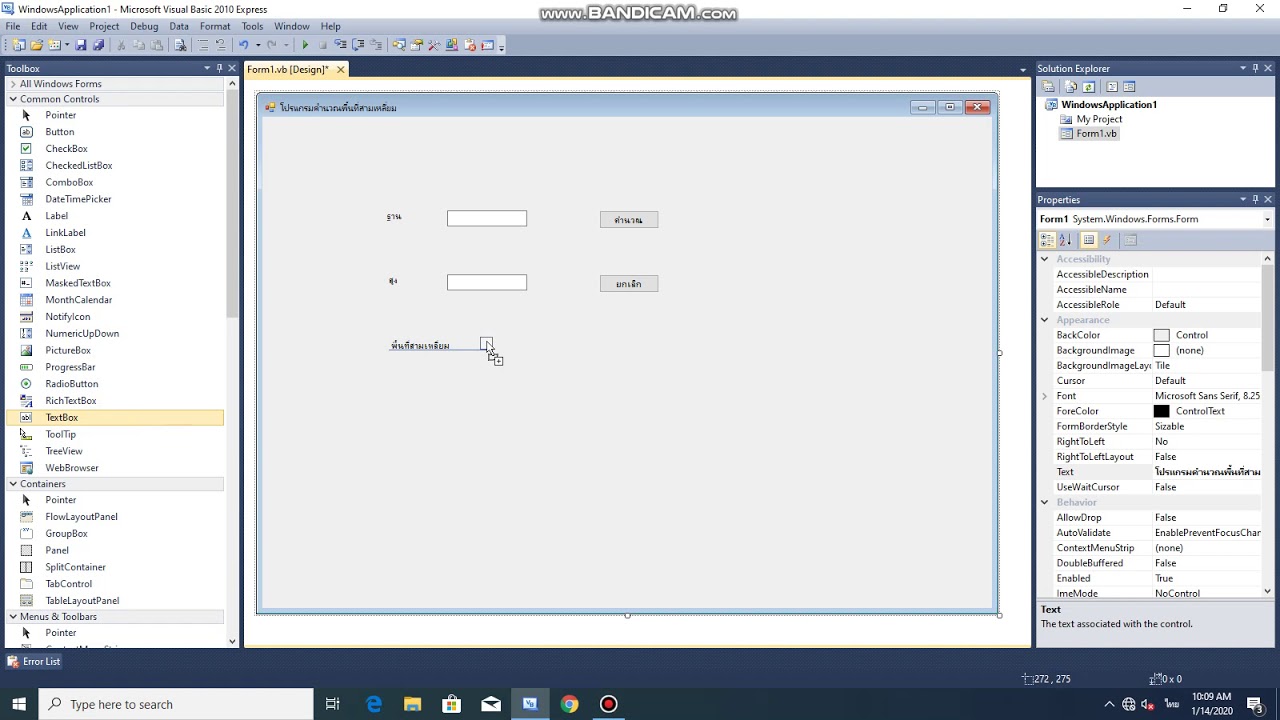This screenshot has width=1280, height=720.
Task: Collapse the Containers section in Toolbox
Action: 13,484
